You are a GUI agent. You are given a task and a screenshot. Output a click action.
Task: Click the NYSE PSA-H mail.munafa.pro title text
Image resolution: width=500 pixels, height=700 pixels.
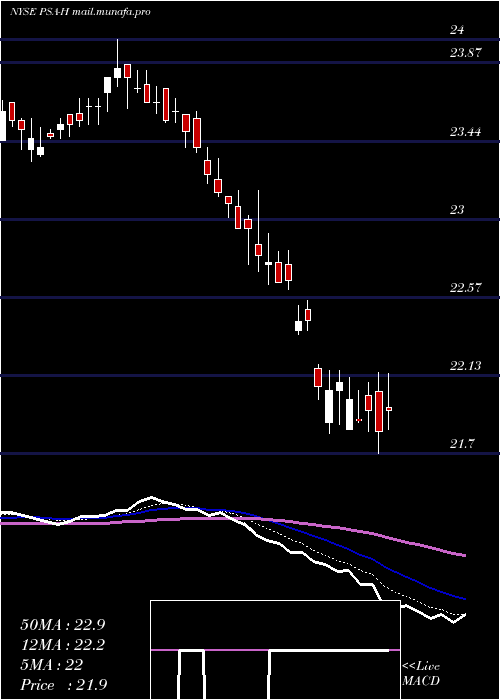80,12
